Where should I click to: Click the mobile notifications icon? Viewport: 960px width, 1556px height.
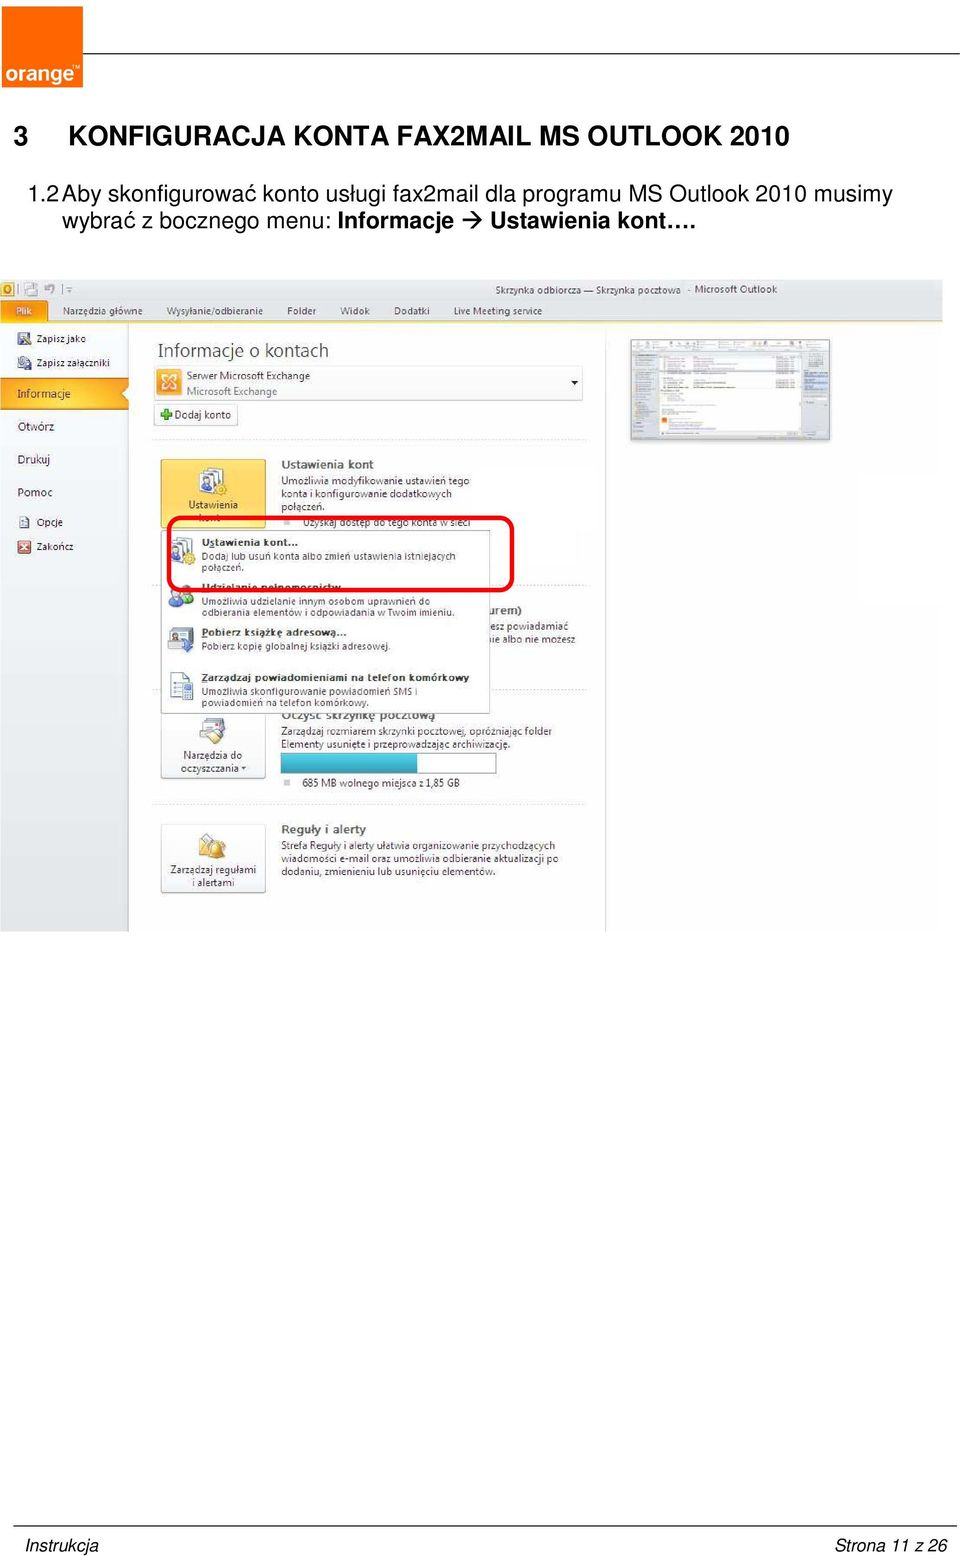point(181,686)
